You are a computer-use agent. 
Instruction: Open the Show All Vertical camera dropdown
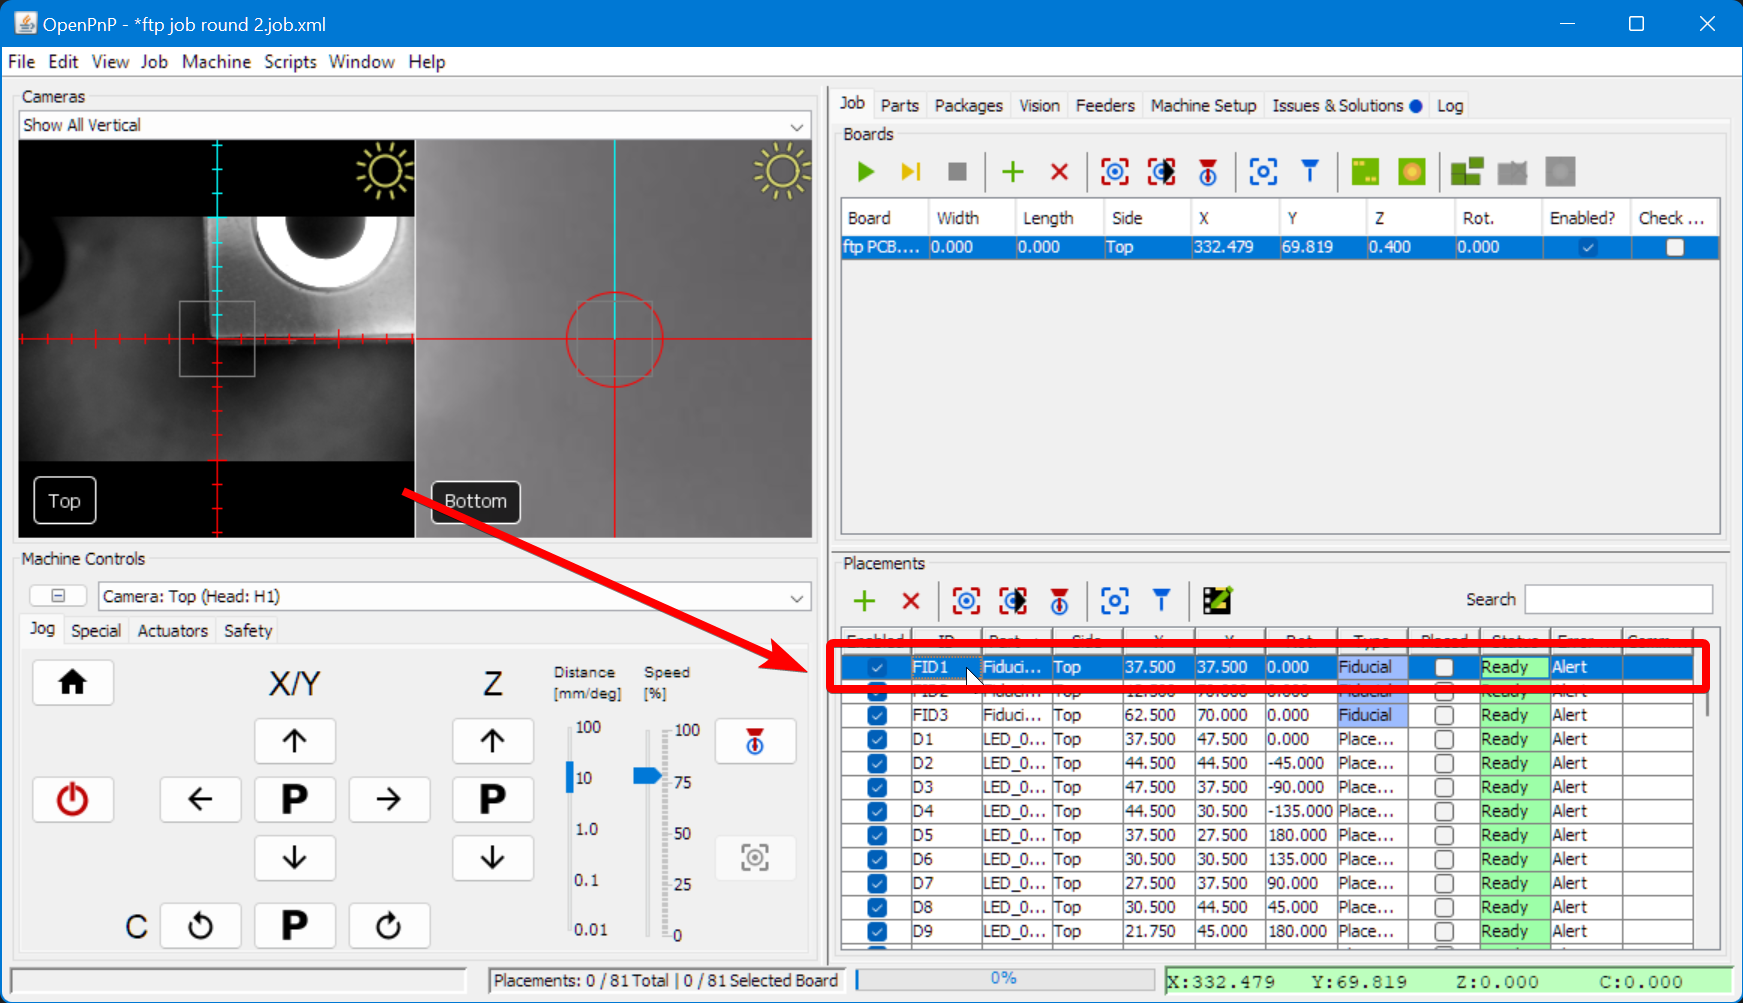click(796, 126)
